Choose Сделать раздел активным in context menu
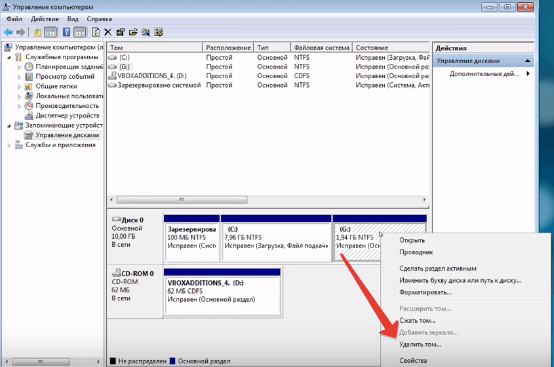This screenshot has height=367, width=554. click(x=438, y=268)
